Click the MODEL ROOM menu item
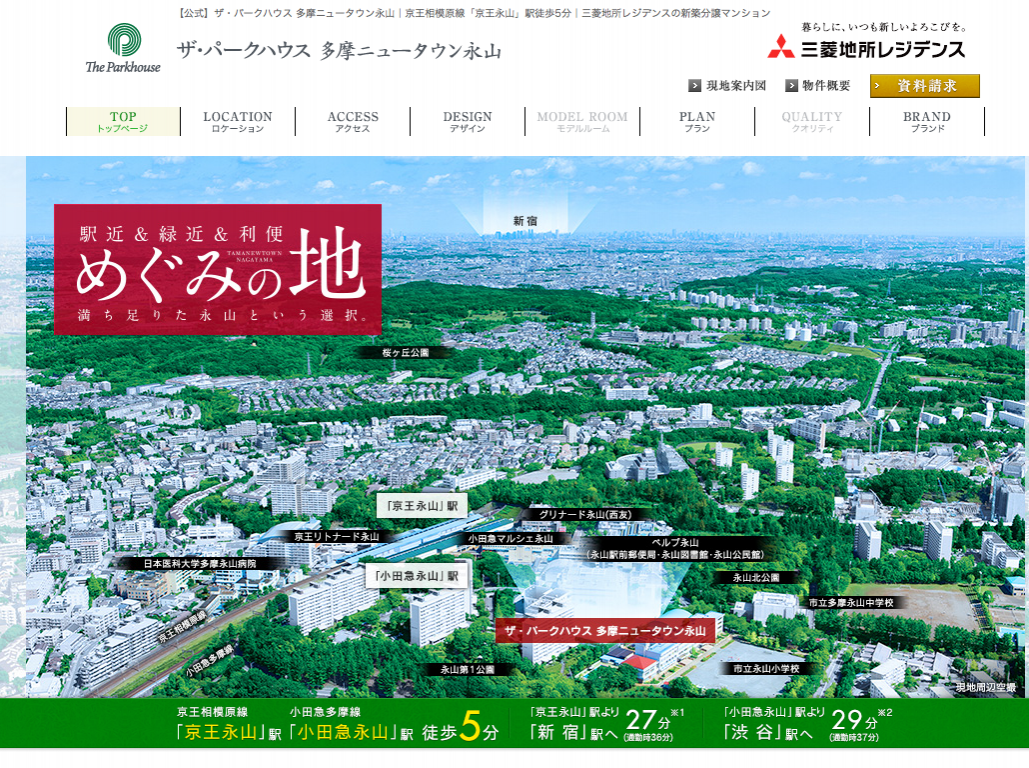The image size is (1029, 768). [x=582, y=121]
